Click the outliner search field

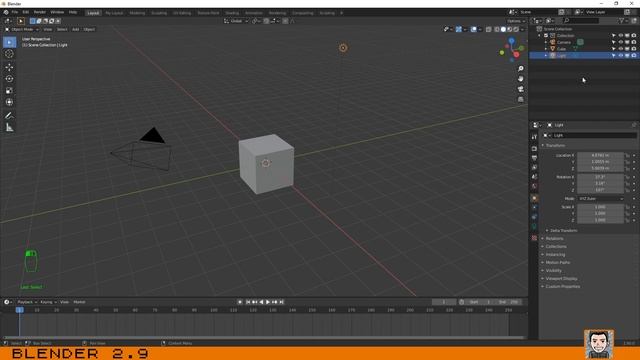click(x=581, y=20)
